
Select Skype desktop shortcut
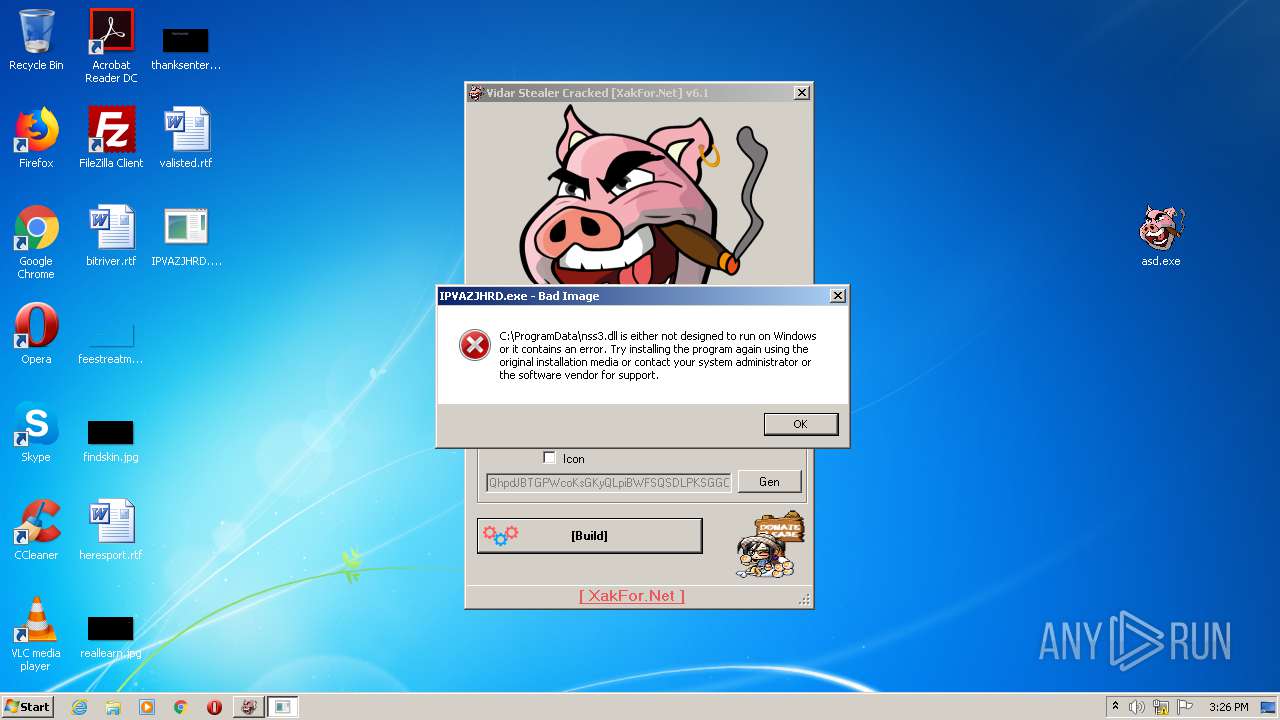point(36,432)
